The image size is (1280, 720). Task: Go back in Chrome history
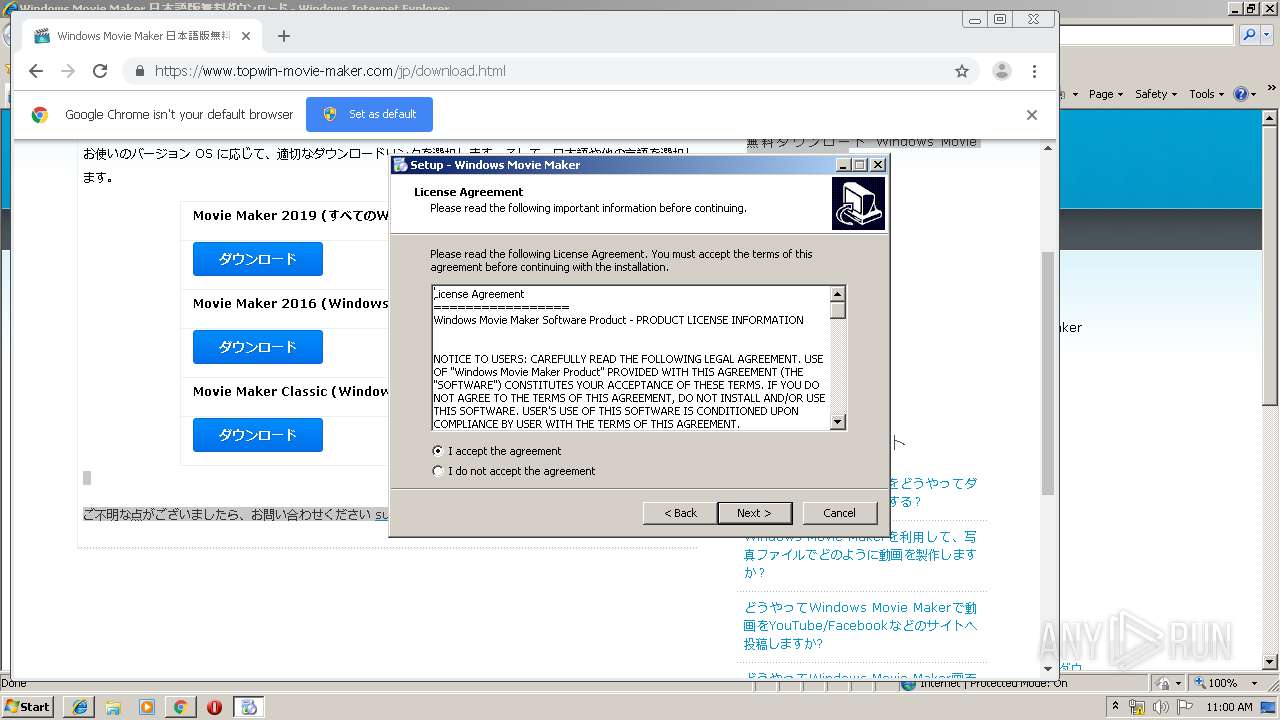click(36, 71)
